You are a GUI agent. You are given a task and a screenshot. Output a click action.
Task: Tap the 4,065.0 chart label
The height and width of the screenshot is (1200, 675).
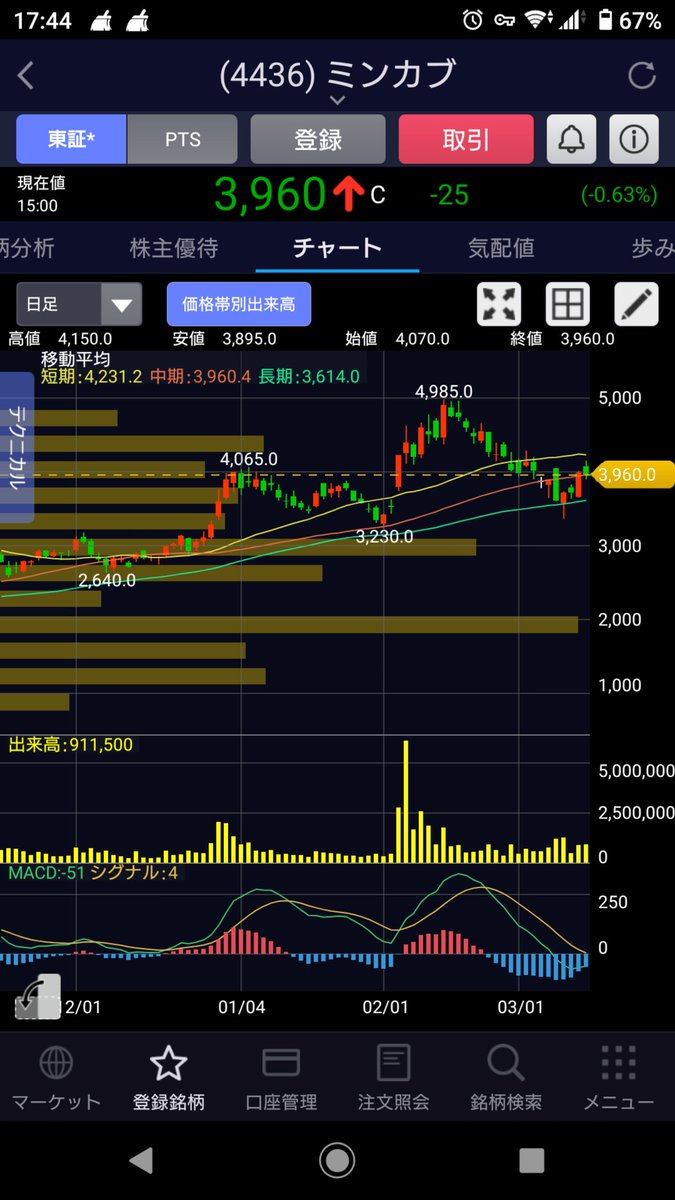pos(249,459)
